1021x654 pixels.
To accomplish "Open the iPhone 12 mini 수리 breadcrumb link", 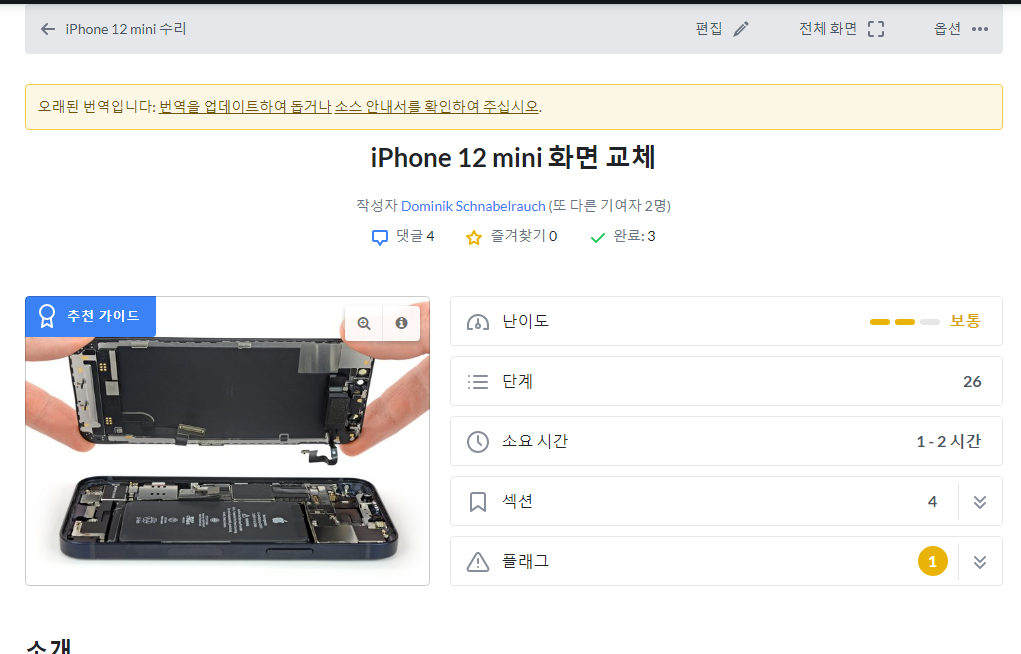I will point(126,29).
